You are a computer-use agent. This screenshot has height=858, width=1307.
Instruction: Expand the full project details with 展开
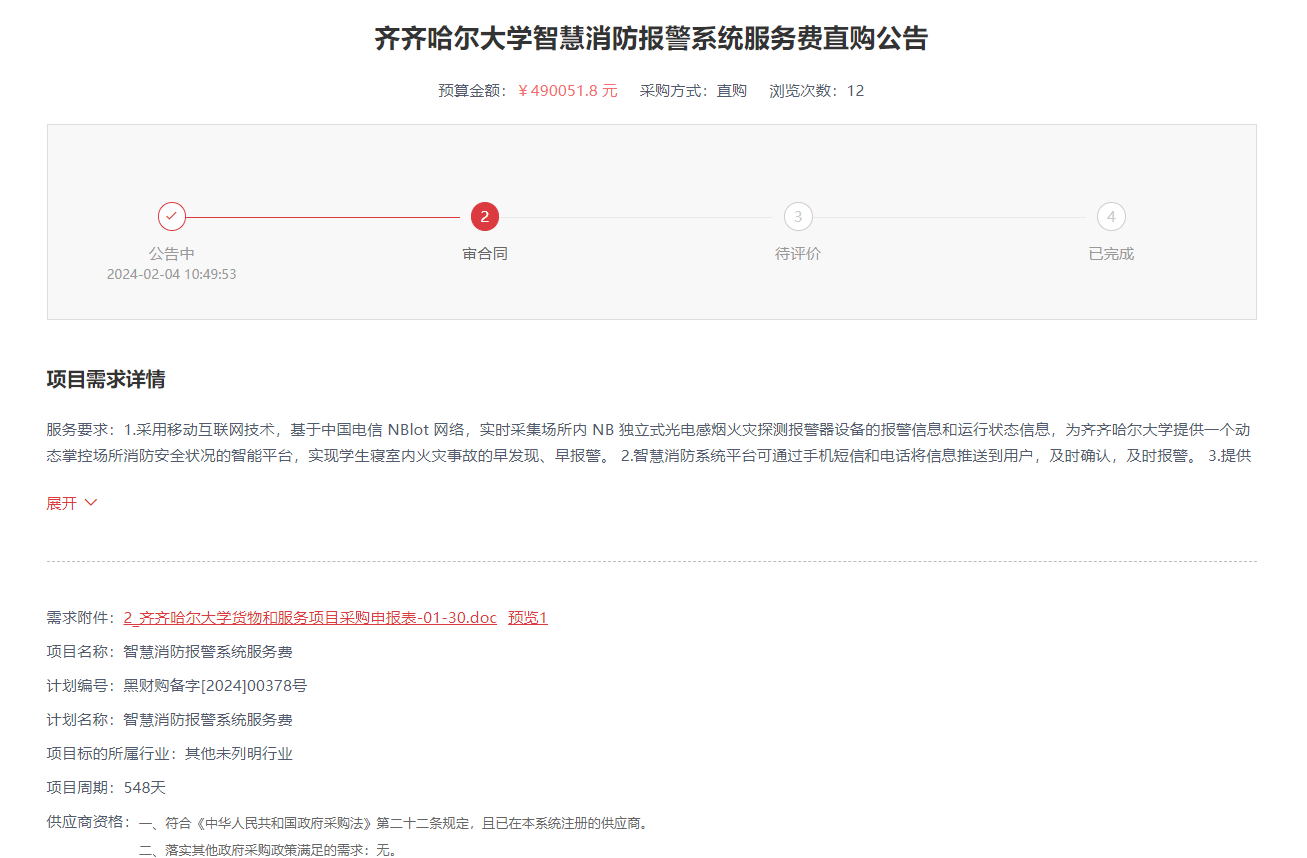tap(71, 503)
